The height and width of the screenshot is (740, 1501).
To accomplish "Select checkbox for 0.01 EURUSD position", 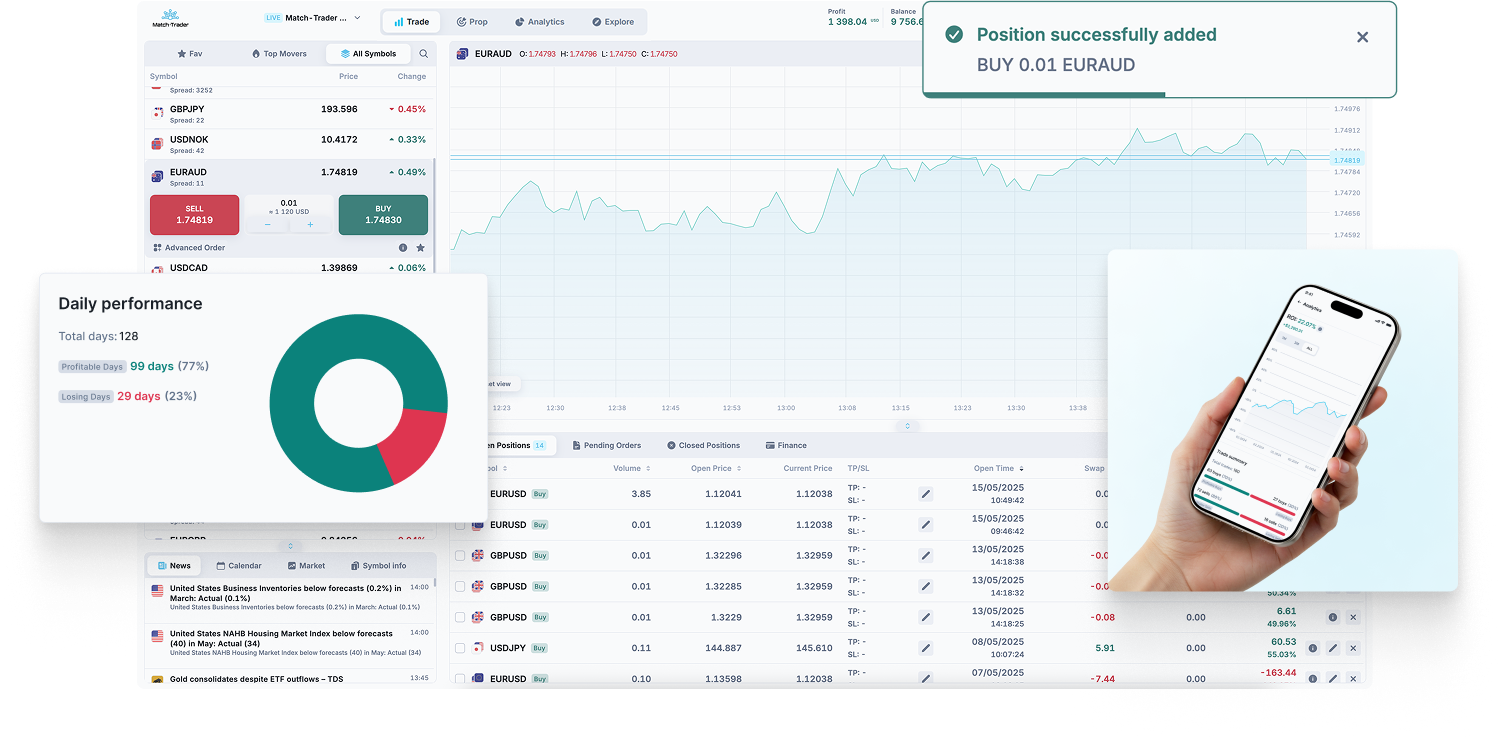I will (x=460, y=525).
